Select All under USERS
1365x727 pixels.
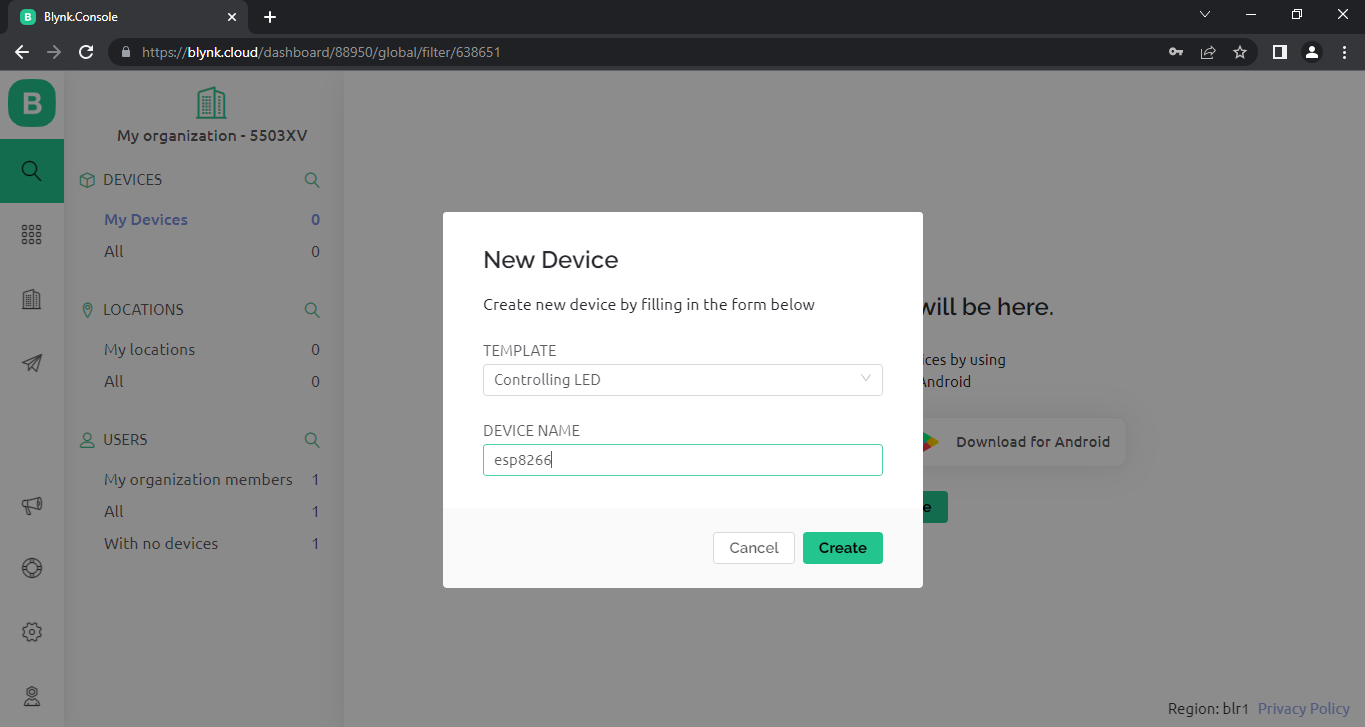pyautogui.click(x=114, y=512)
